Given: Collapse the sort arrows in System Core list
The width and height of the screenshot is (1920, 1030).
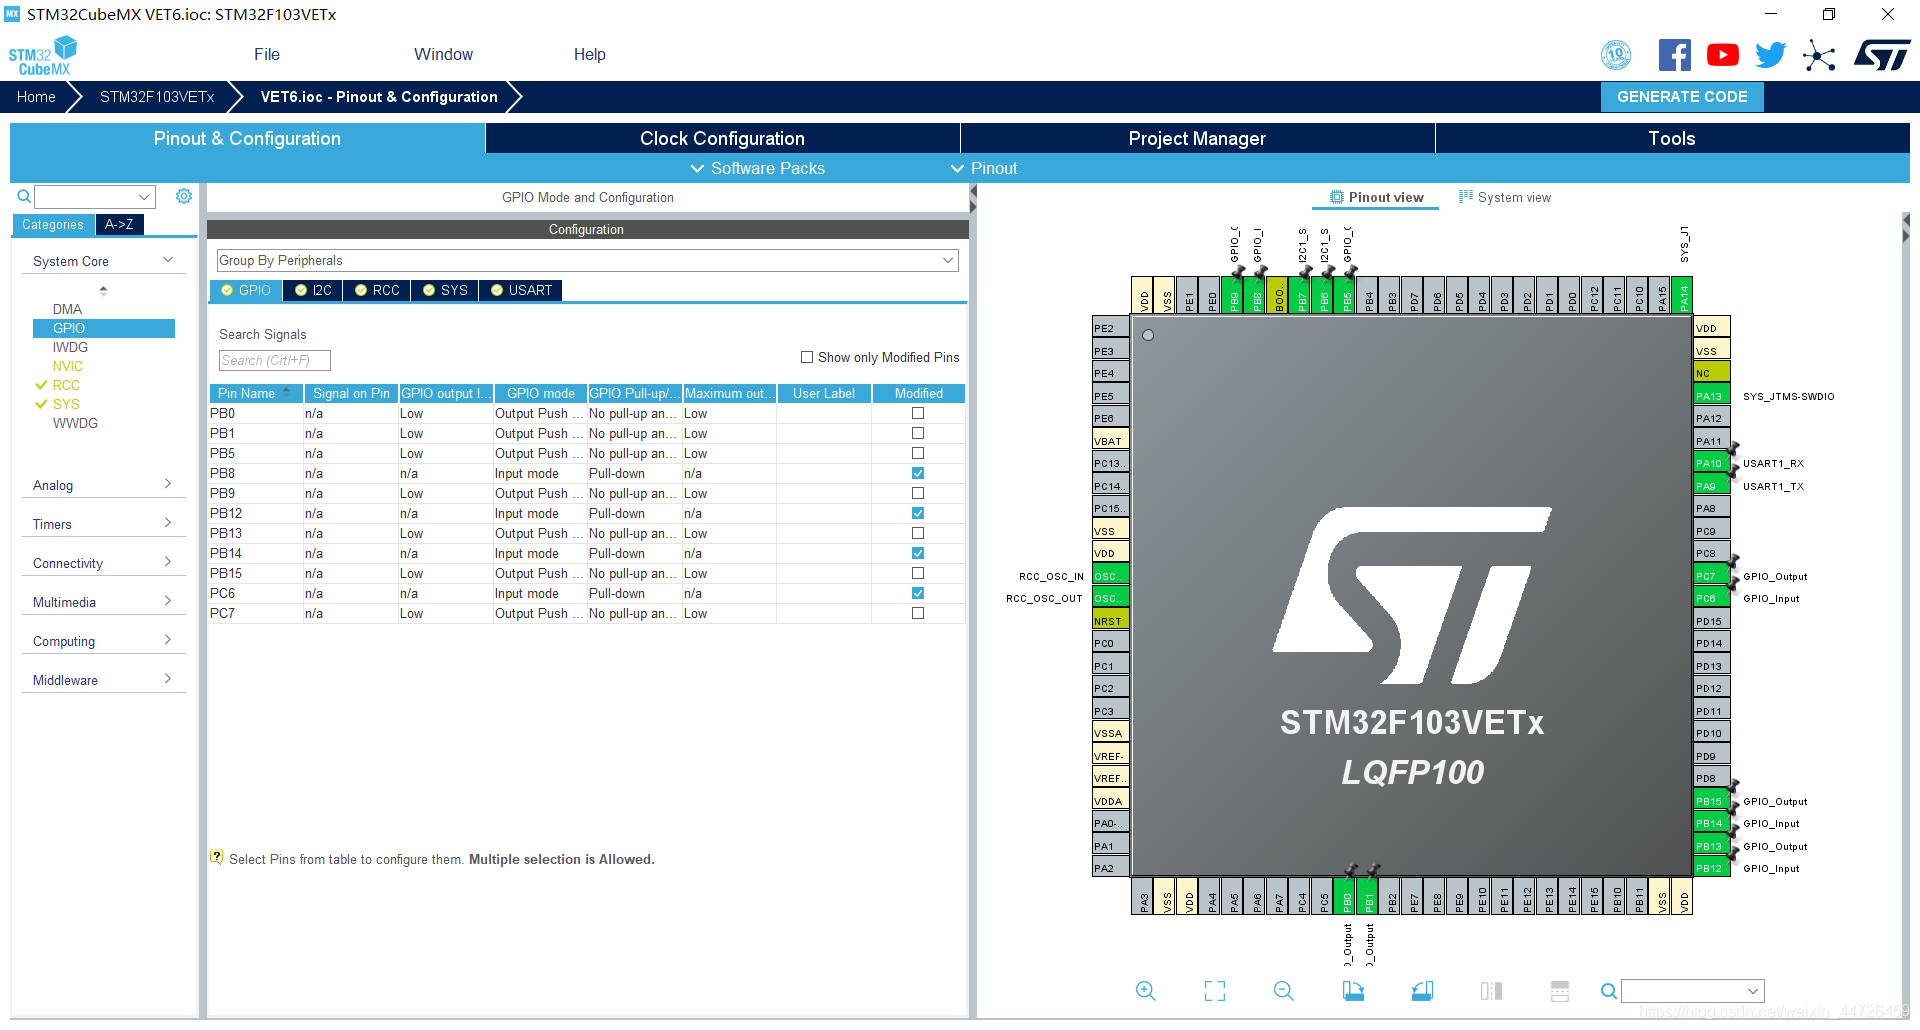Looking at the screenshot, I should pyautogui.click(x=103, y=290).
